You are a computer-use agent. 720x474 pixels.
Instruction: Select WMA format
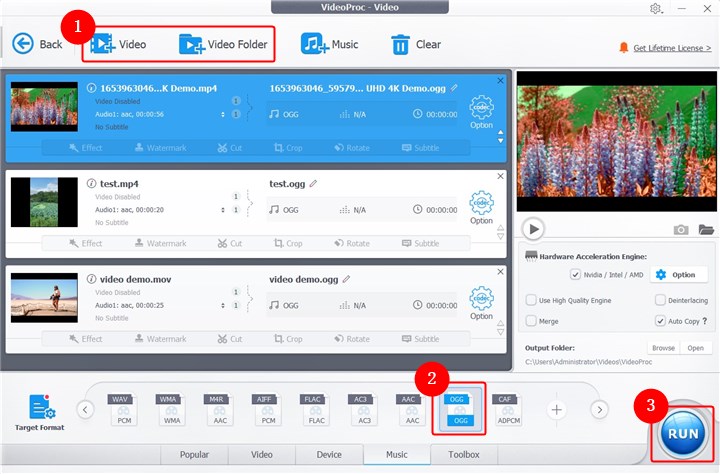tap(172, 409)
